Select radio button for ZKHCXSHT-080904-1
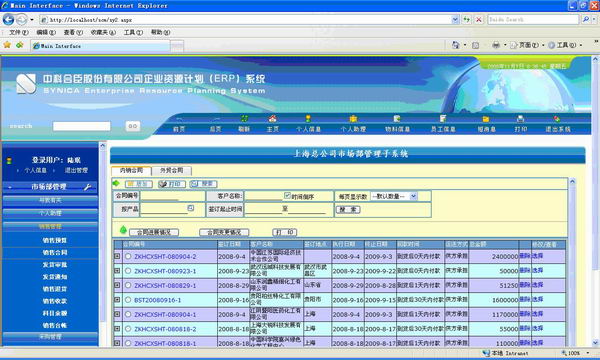The width and height of the screenshot is (600, 360). (128, 314)
